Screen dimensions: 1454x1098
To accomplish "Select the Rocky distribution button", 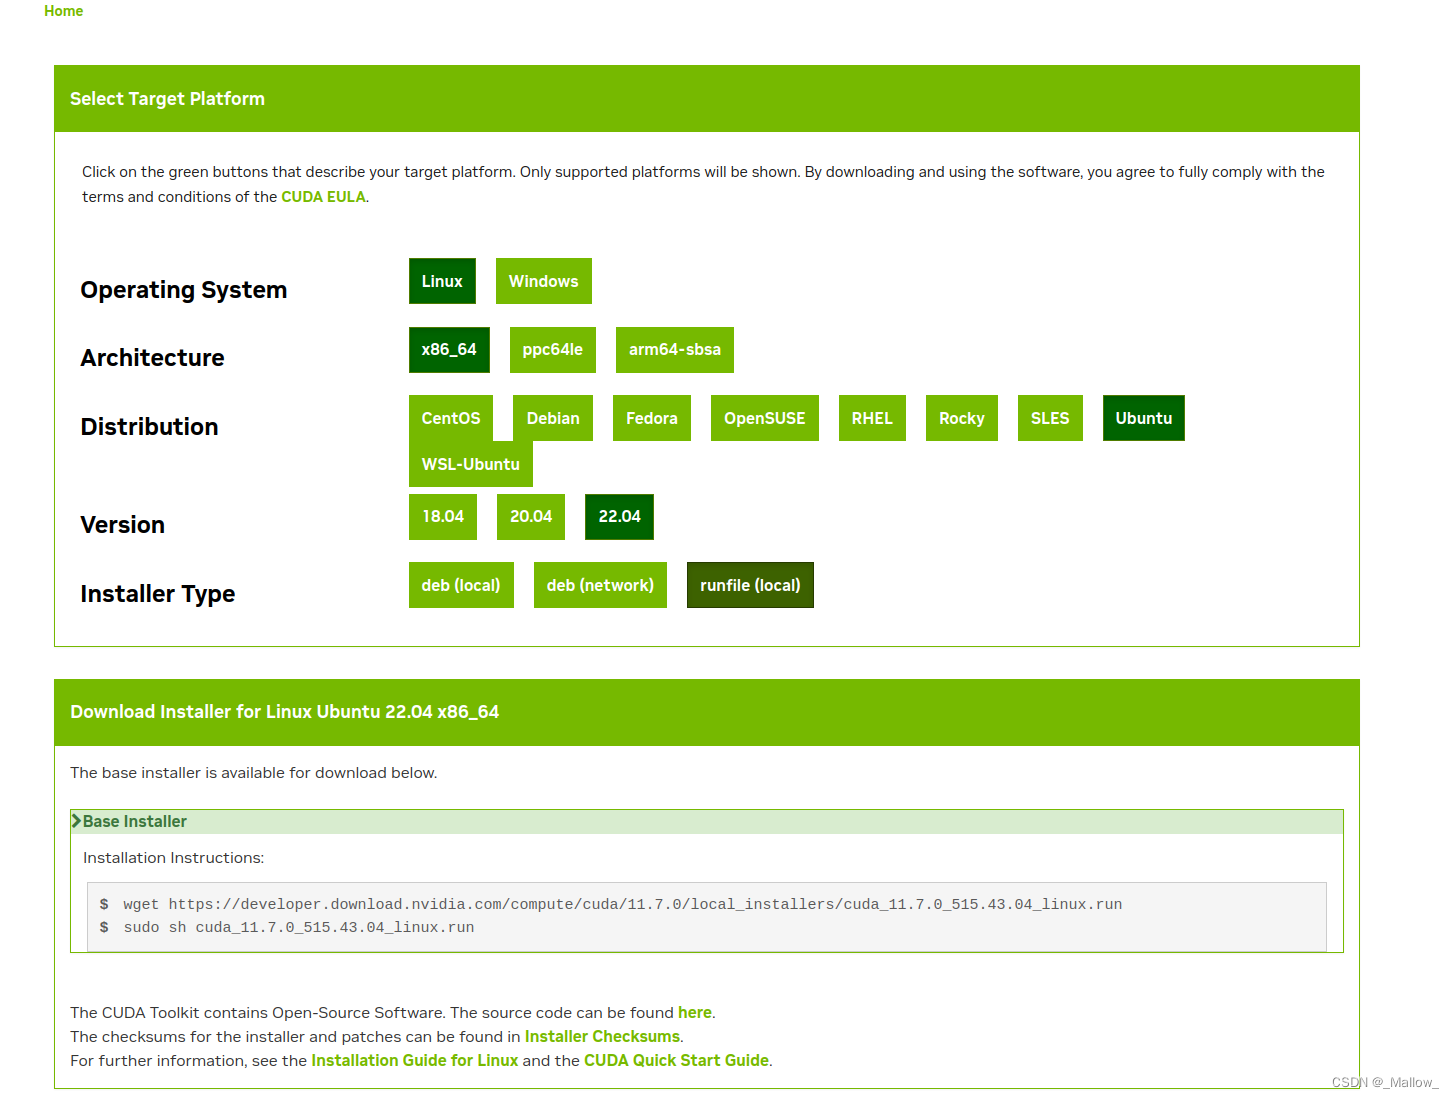I will pos(962,418).
